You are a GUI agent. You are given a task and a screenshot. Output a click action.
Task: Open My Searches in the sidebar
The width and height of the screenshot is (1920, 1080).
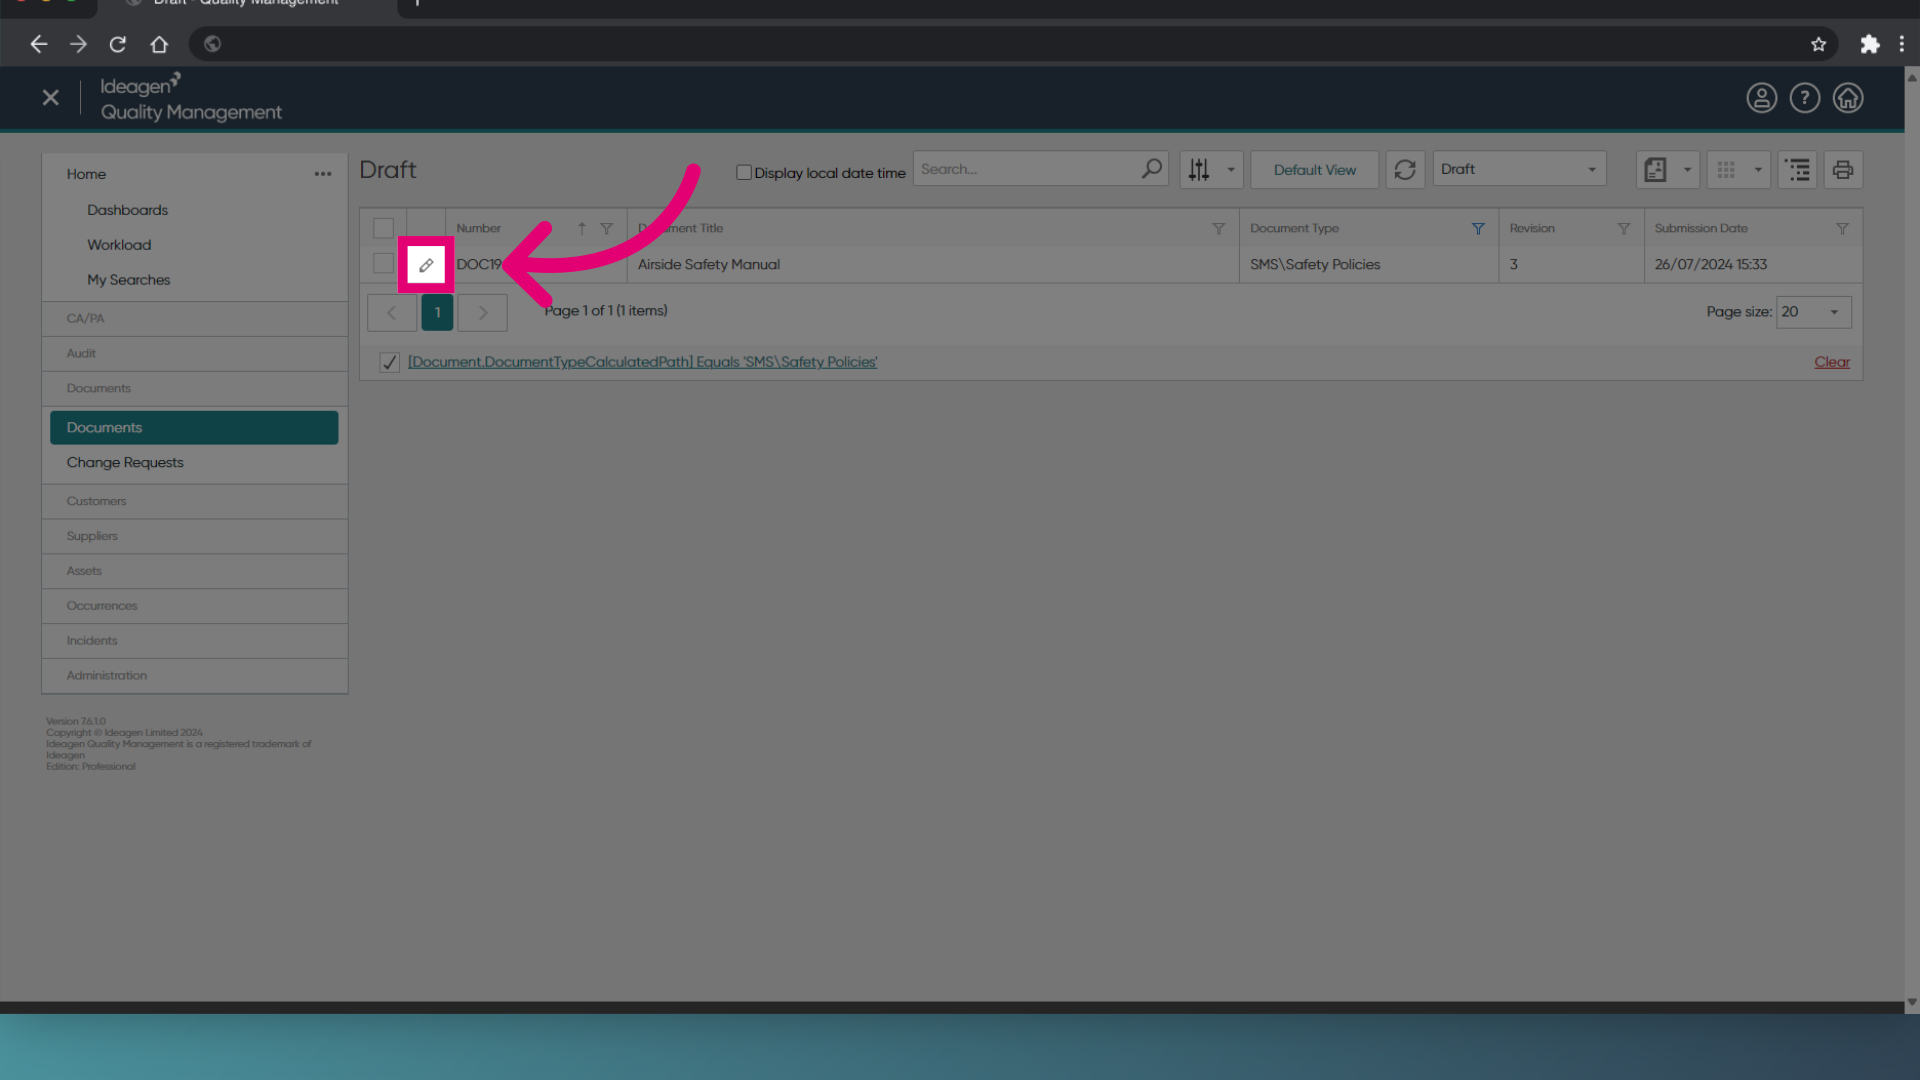(x=128, y=280)
